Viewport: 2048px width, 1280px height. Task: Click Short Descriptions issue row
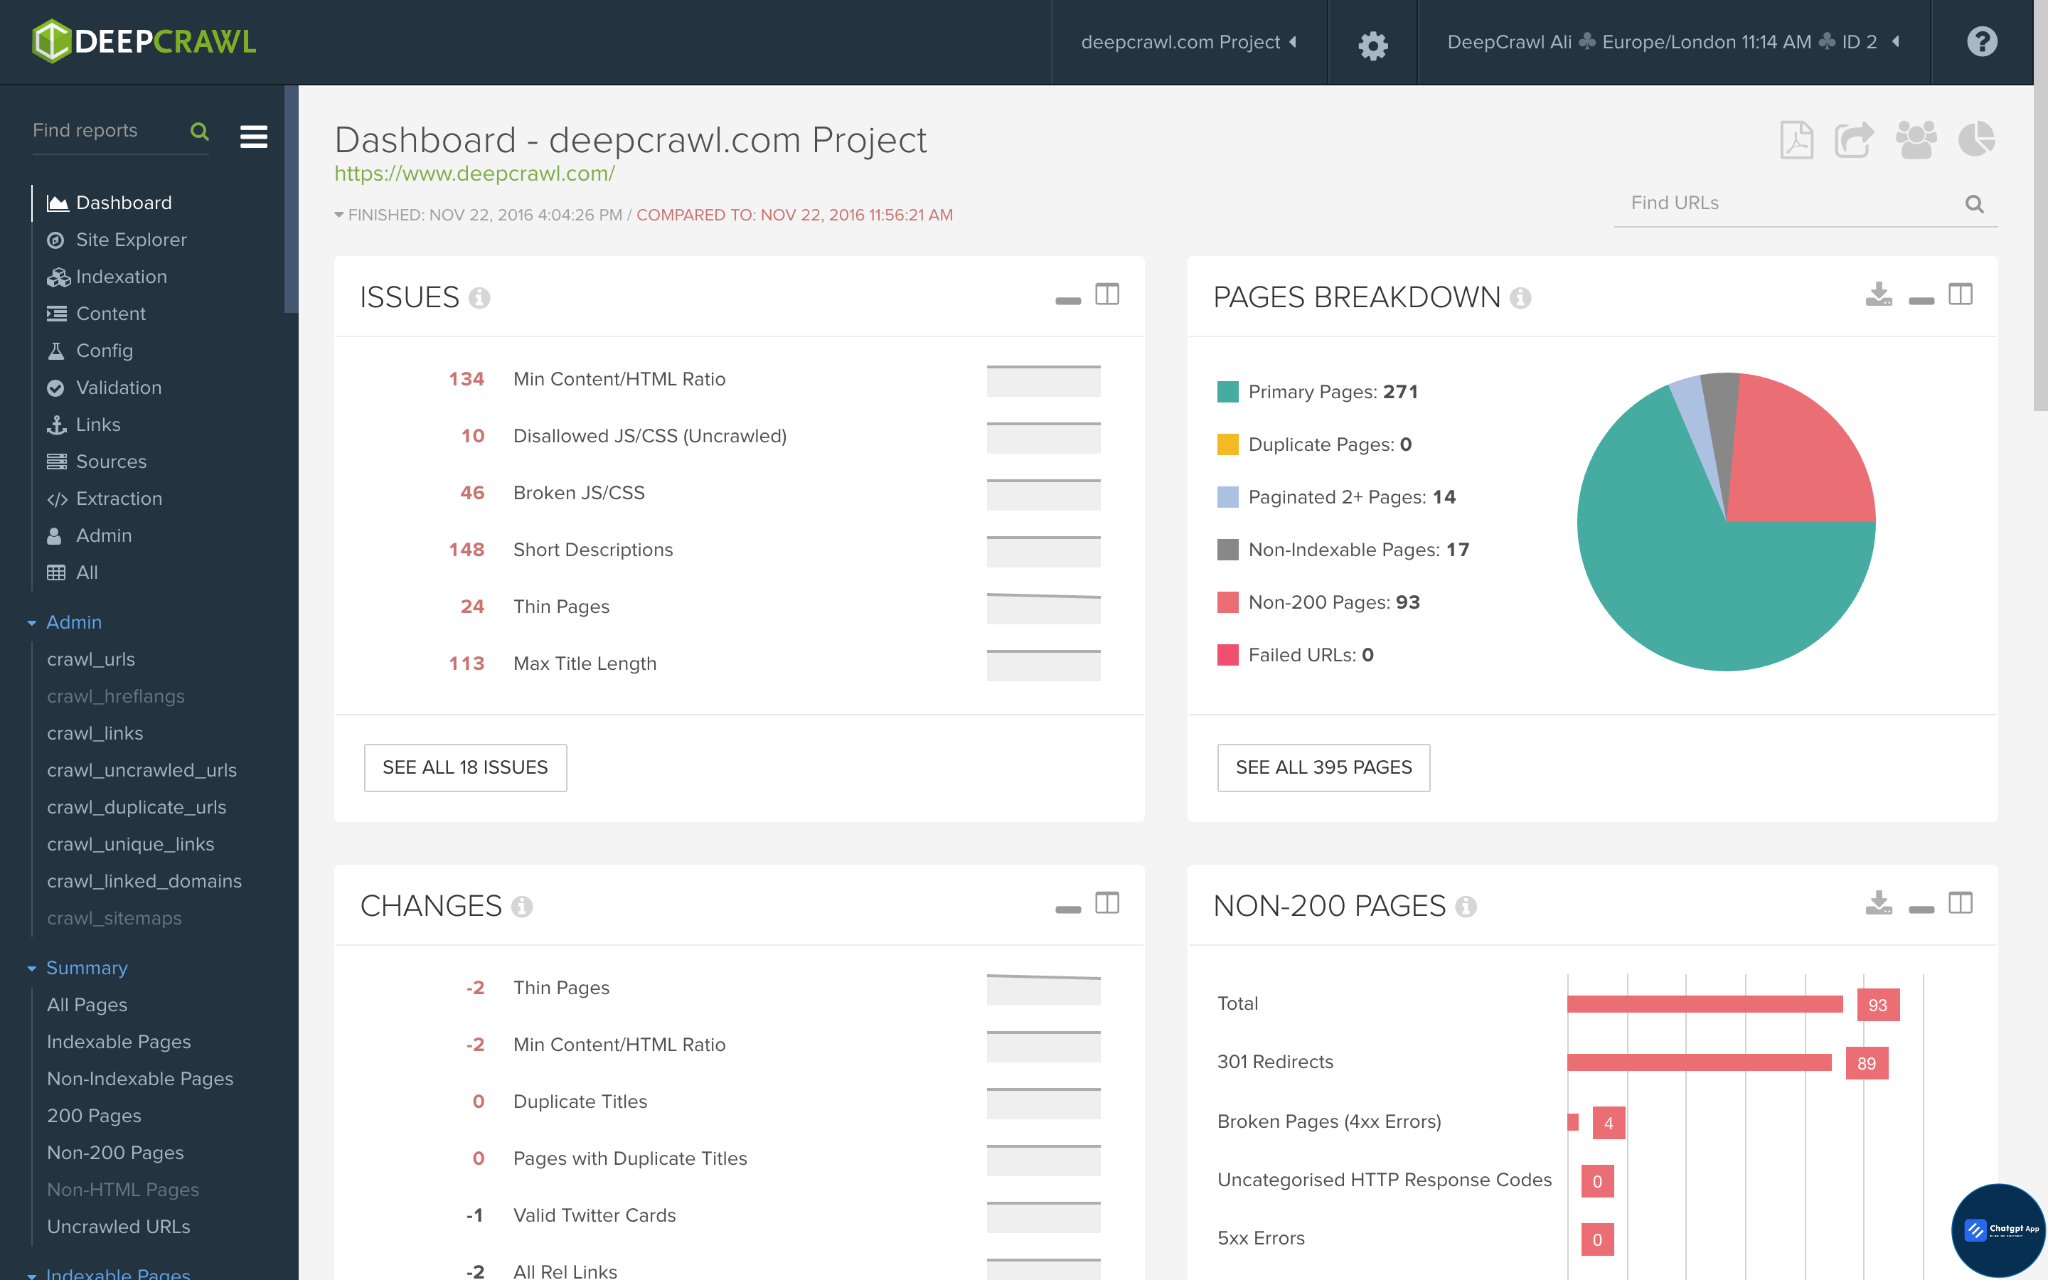pos(740,550)
